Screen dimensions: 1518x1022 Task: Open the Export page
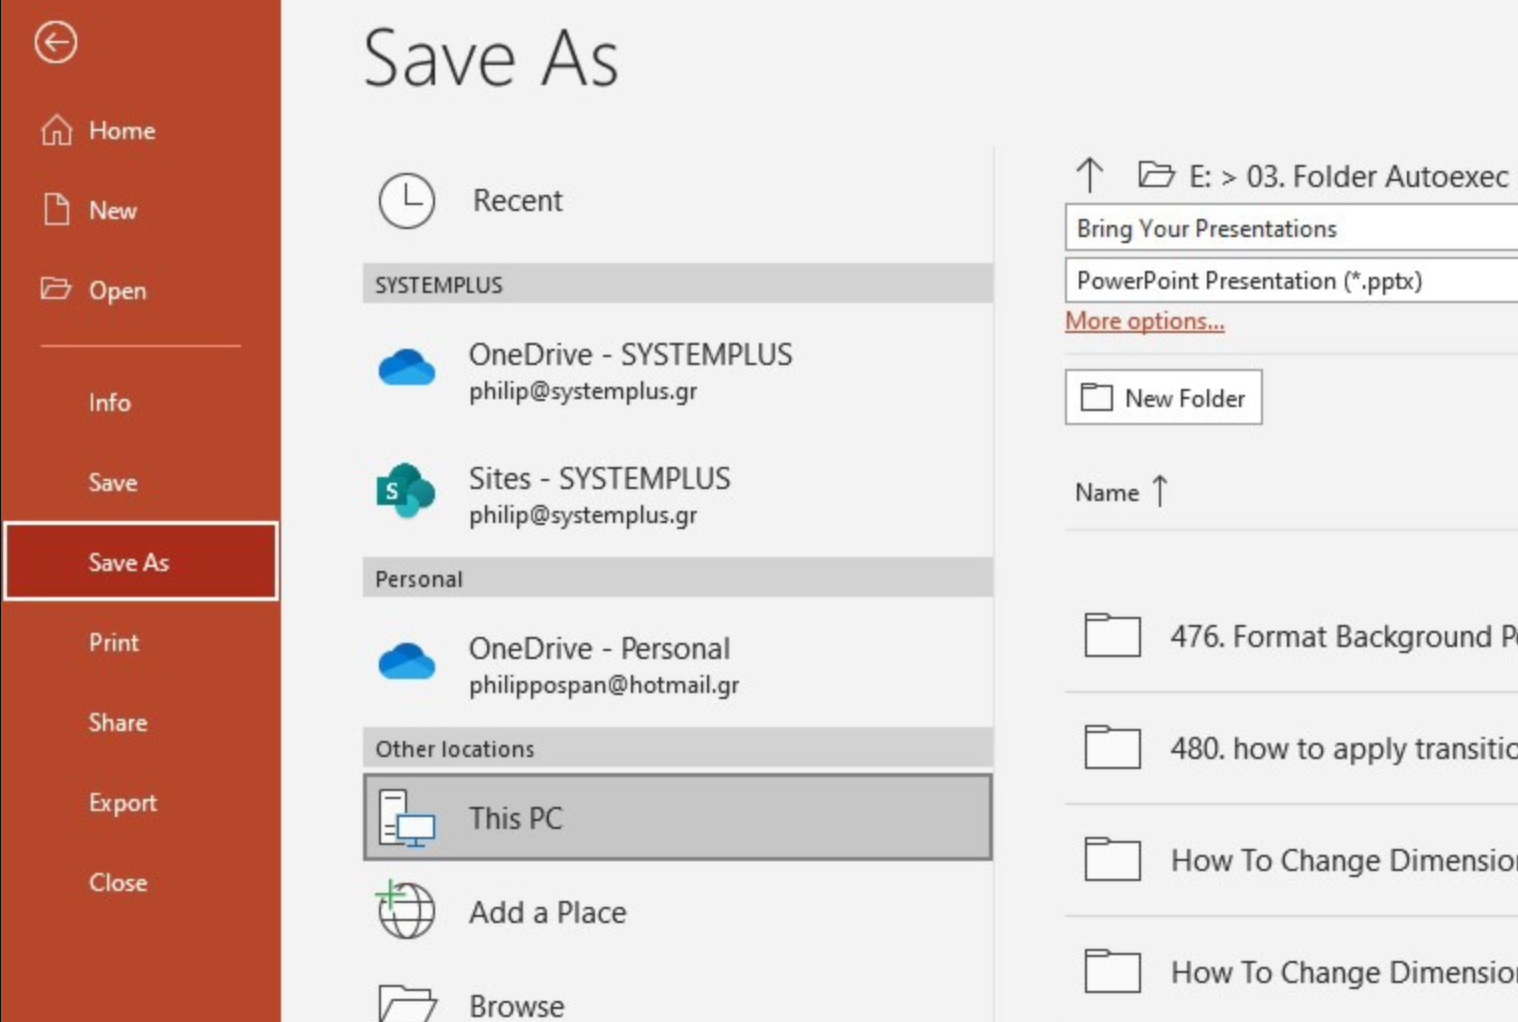click(140, 802)
